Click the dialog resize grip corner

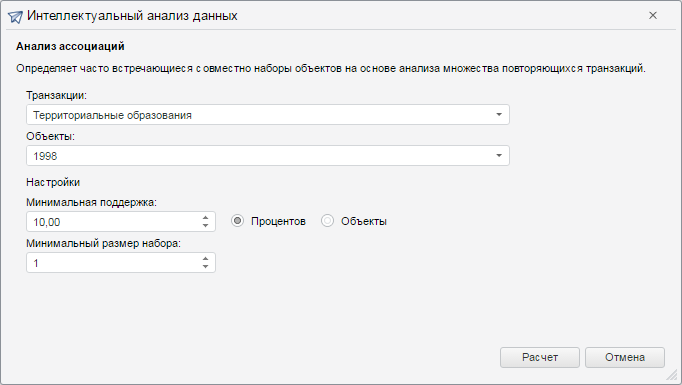tap(673, 376)
